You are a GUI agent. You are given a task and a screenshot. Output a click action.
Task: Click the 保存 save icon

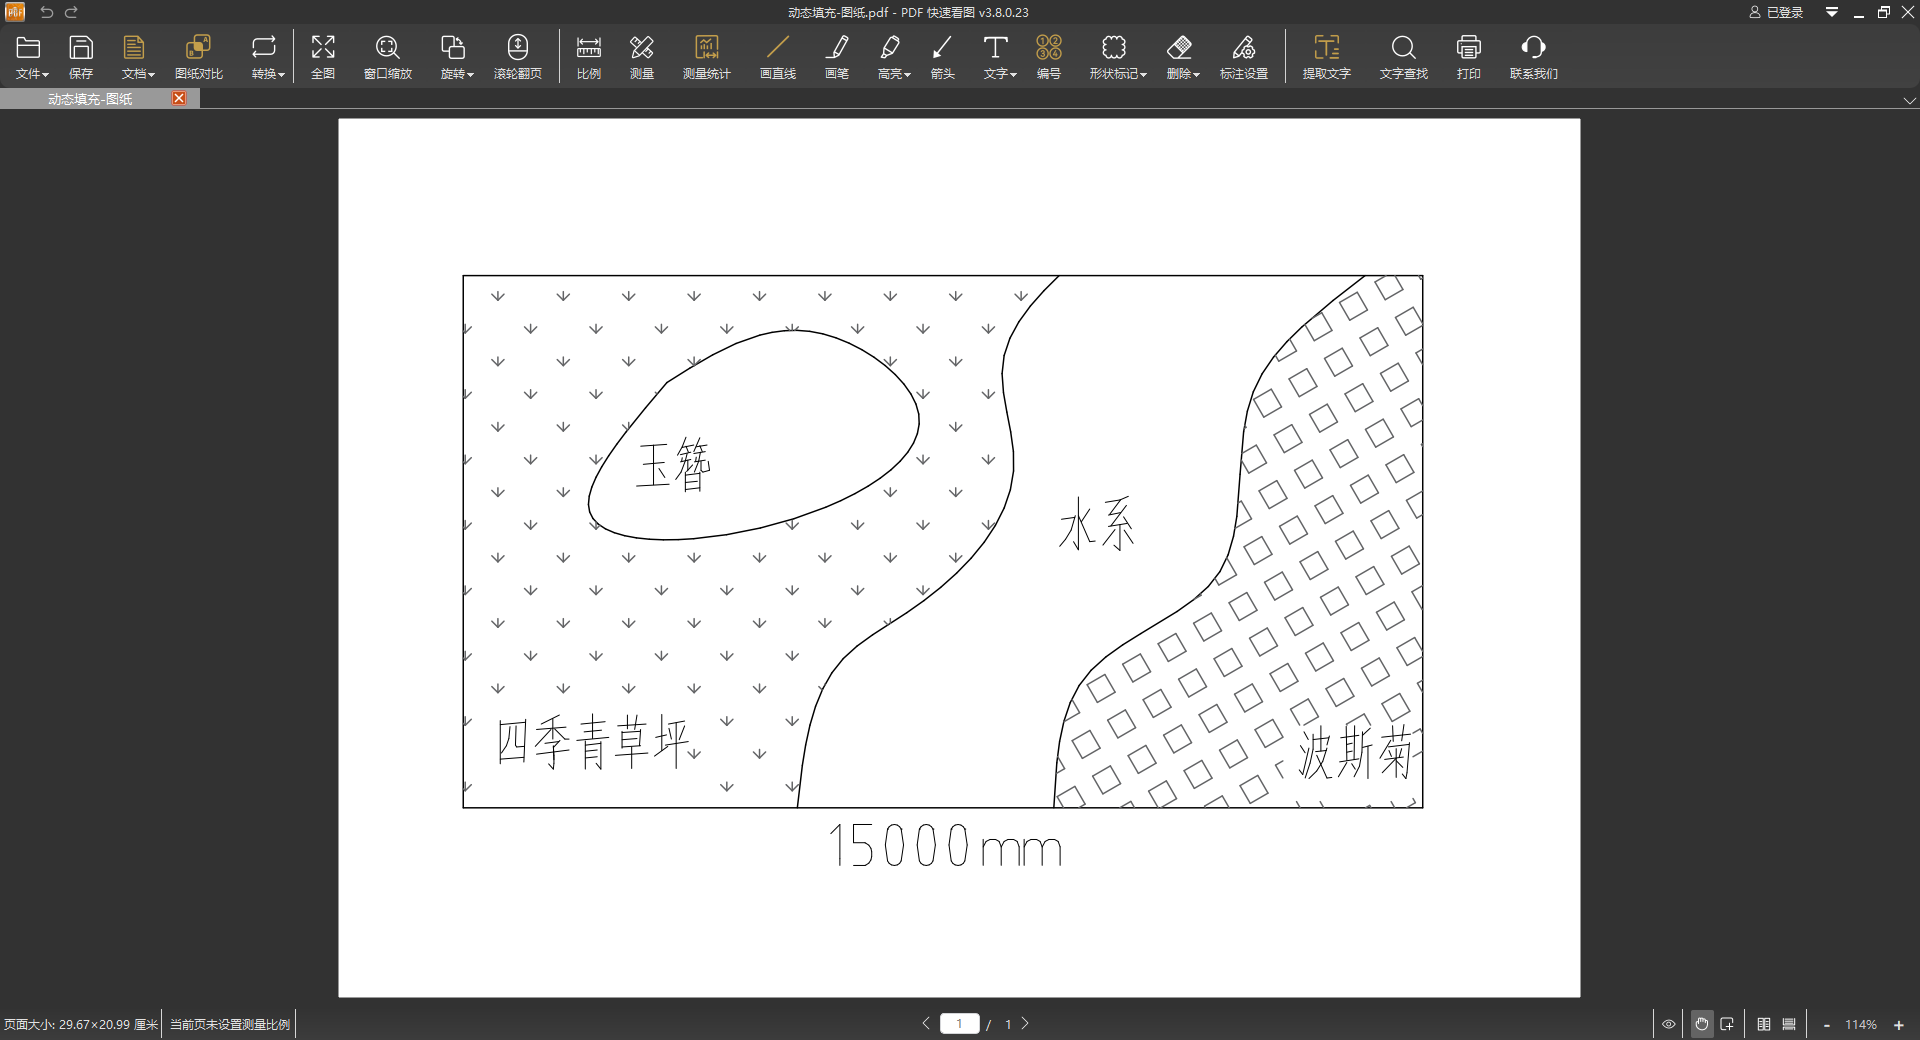click(81, 57)
